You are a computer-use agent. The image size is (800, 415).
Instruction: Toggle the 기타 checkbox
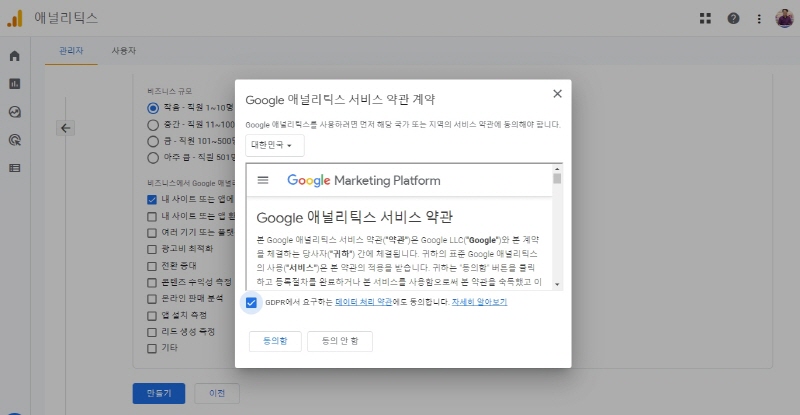tap(152, 349)
